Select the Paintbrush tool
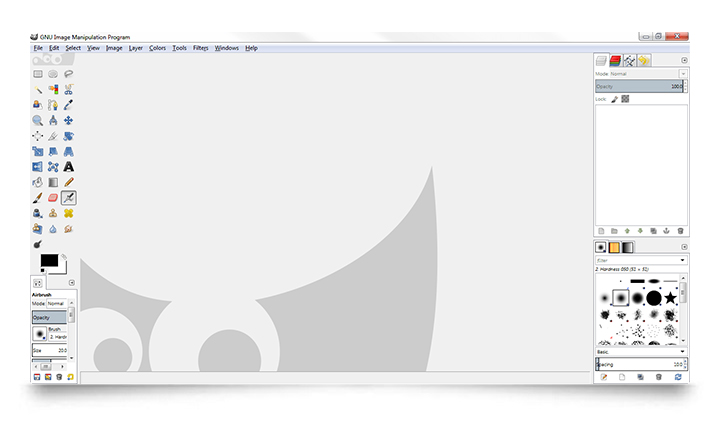The image size is (725, 436). click(x=38, y=198)
